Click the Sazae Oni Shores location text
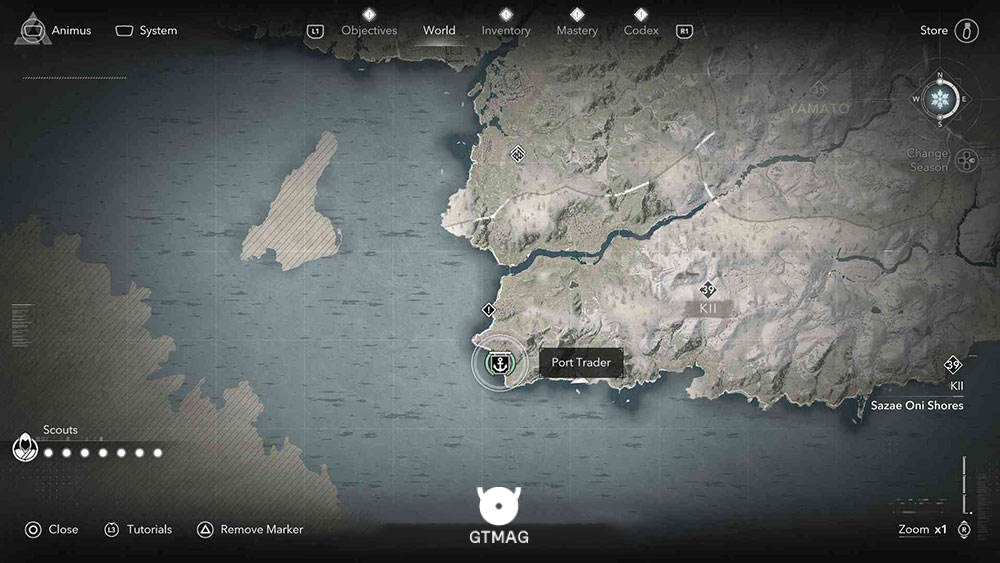Image resolution: width=1000 pixels, height=563 pixels. [x=916, y=406]
